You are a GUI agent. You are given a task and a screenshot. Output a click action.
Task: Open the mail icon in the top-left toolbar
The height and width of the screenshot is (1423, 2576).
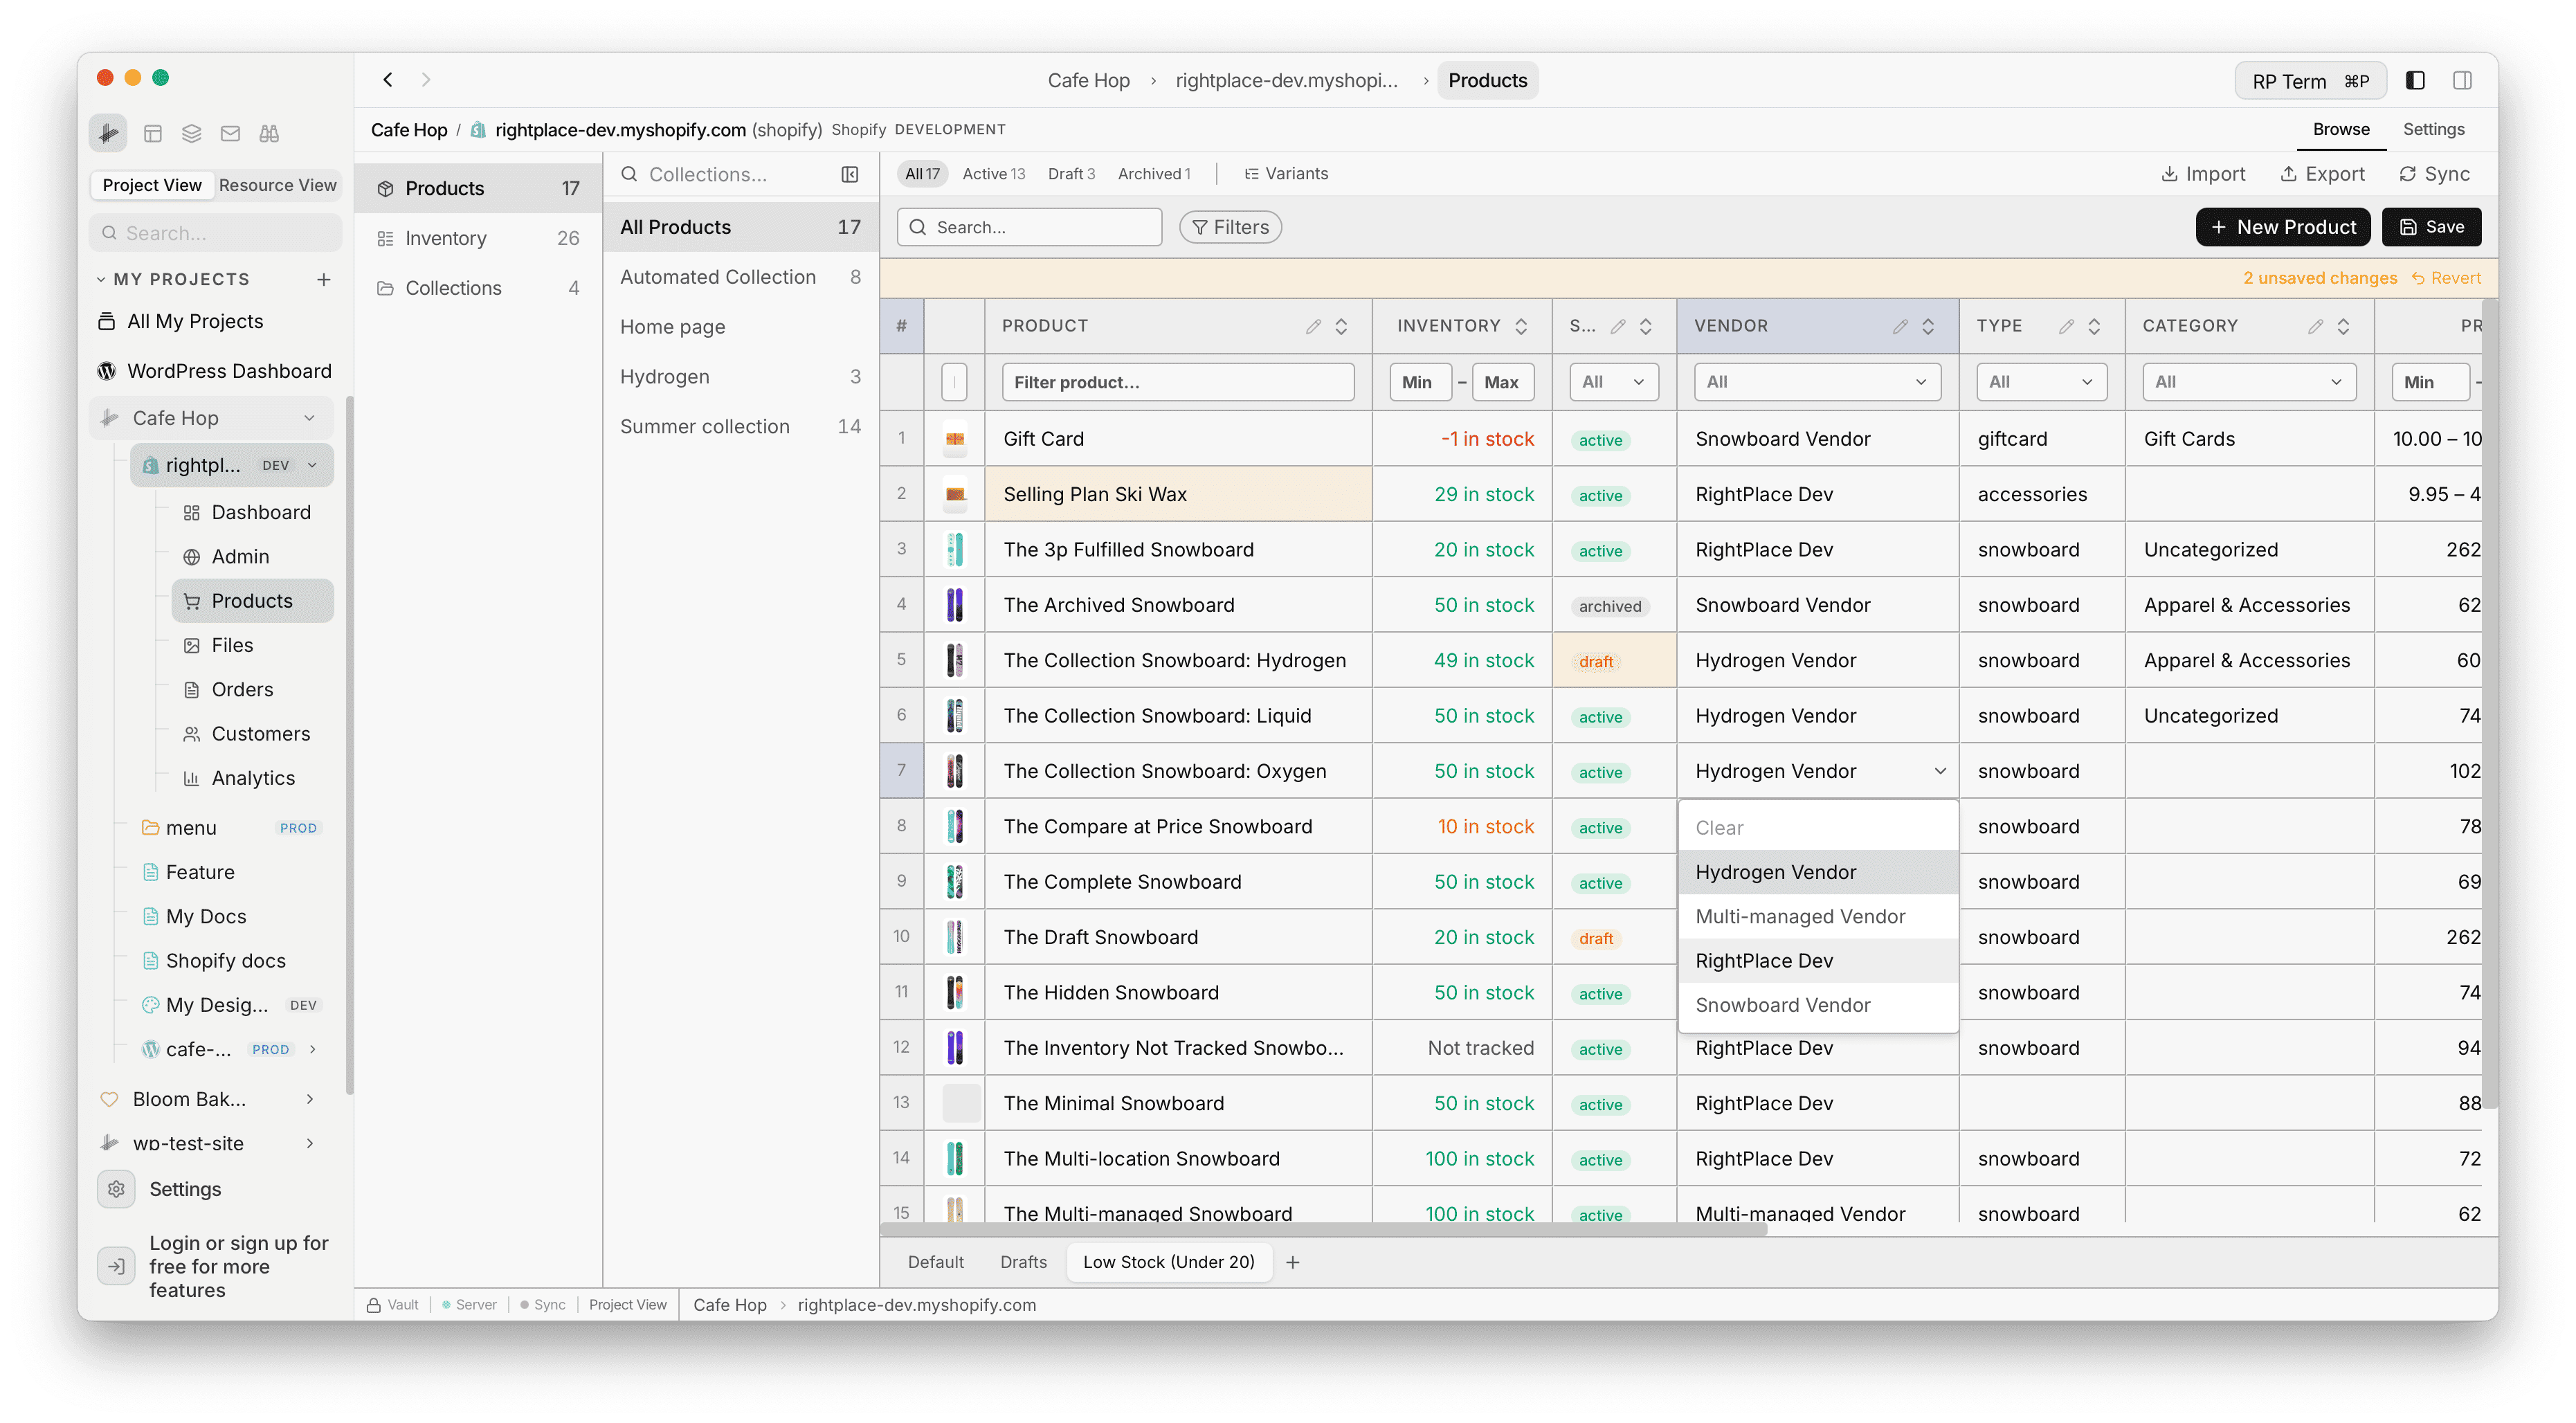230,133
